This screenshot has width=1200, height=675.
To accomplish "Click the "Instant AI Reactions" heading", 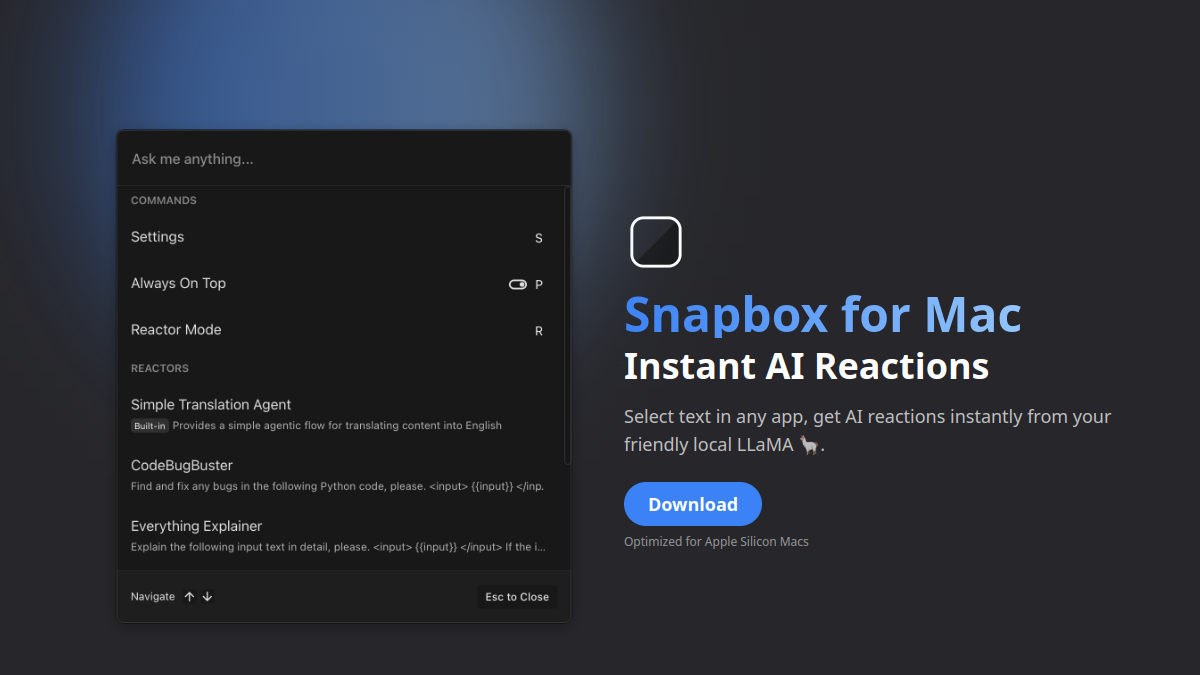I will point(807,366).
